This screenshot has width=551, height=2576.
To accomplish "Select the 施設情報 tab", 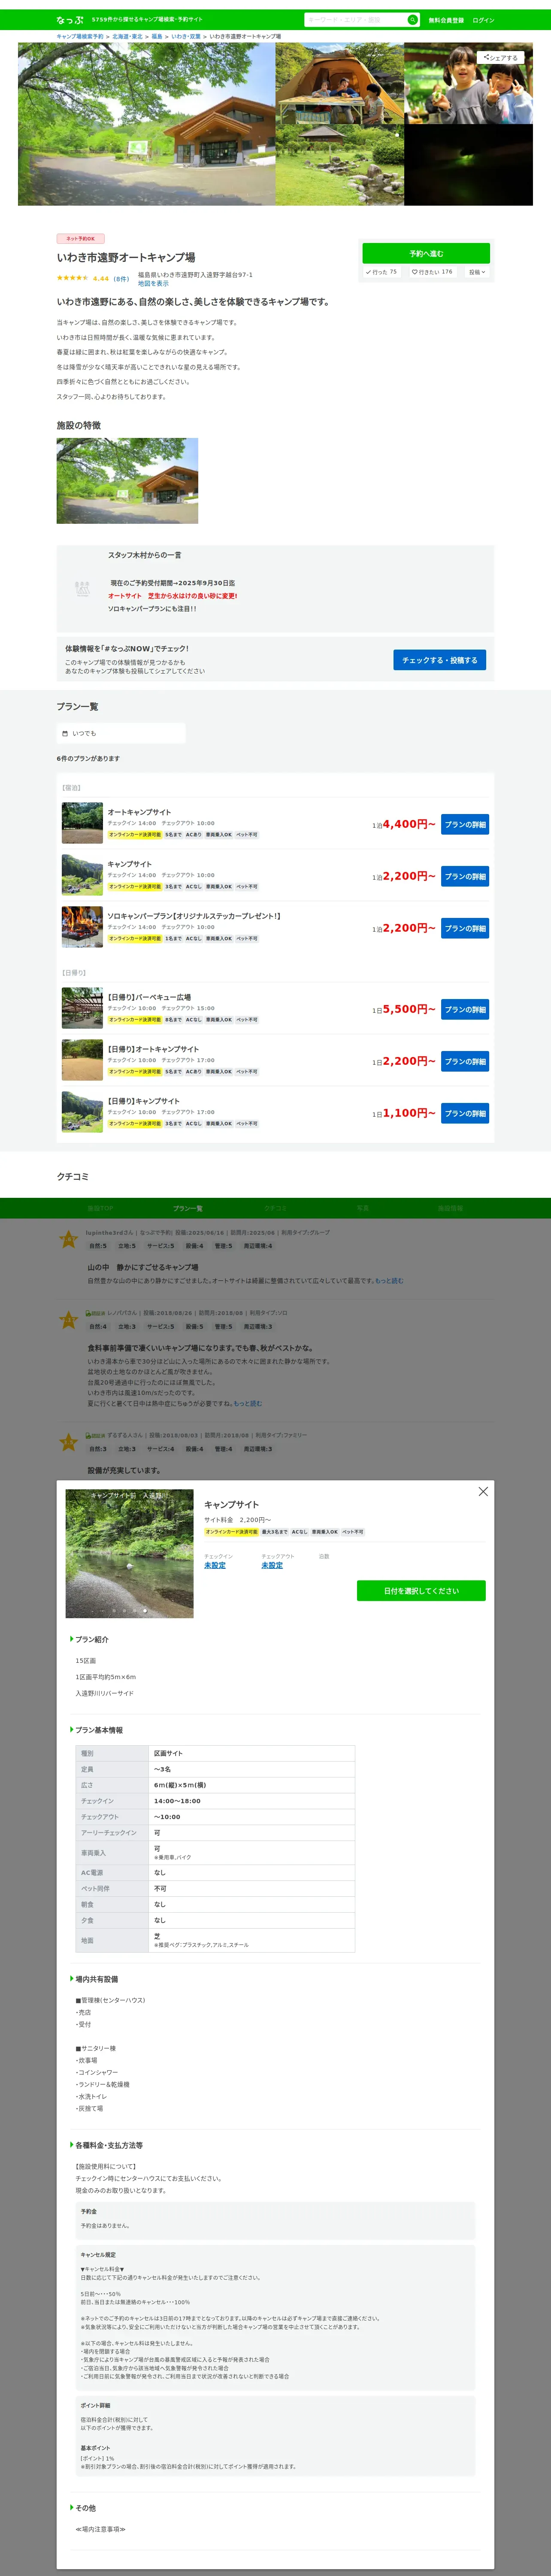I will click(450, 1208).
